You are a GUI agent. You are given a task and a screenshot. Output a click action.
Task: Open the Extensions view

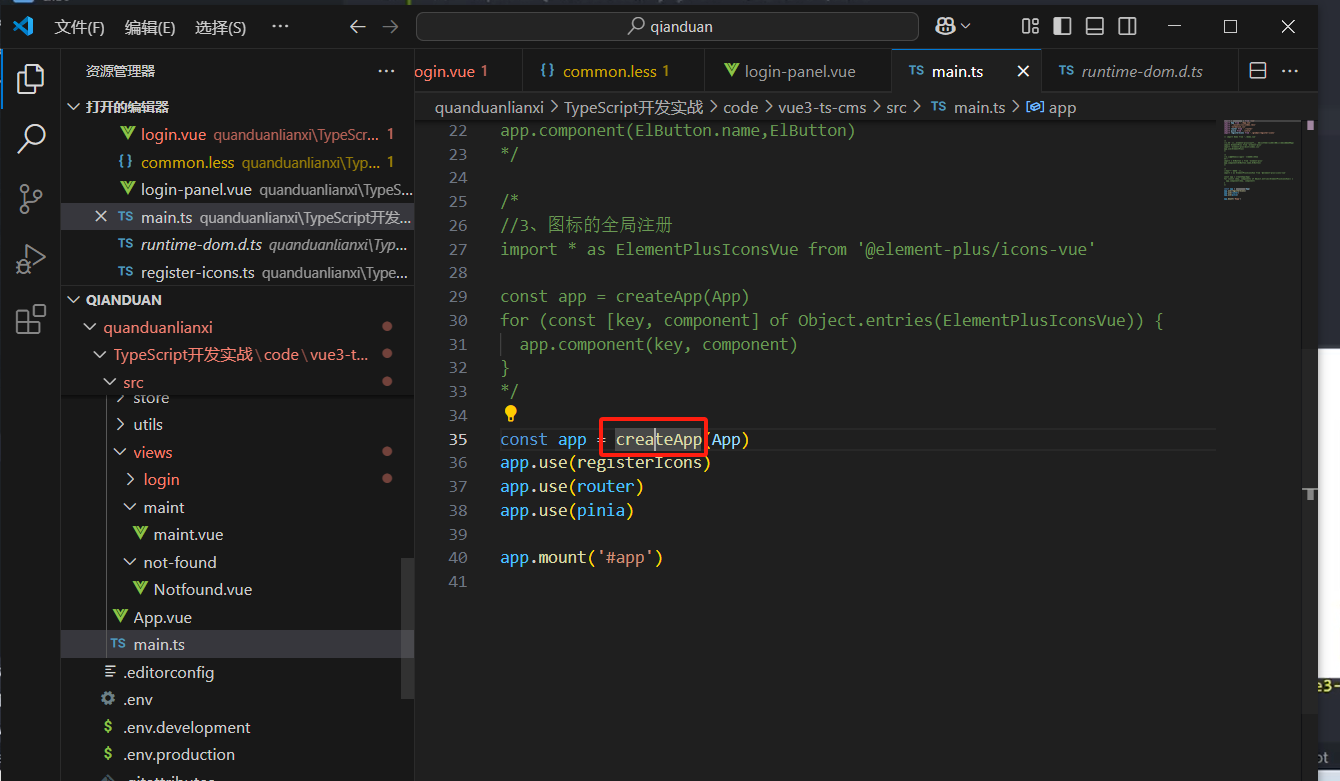tap(31, 319)
